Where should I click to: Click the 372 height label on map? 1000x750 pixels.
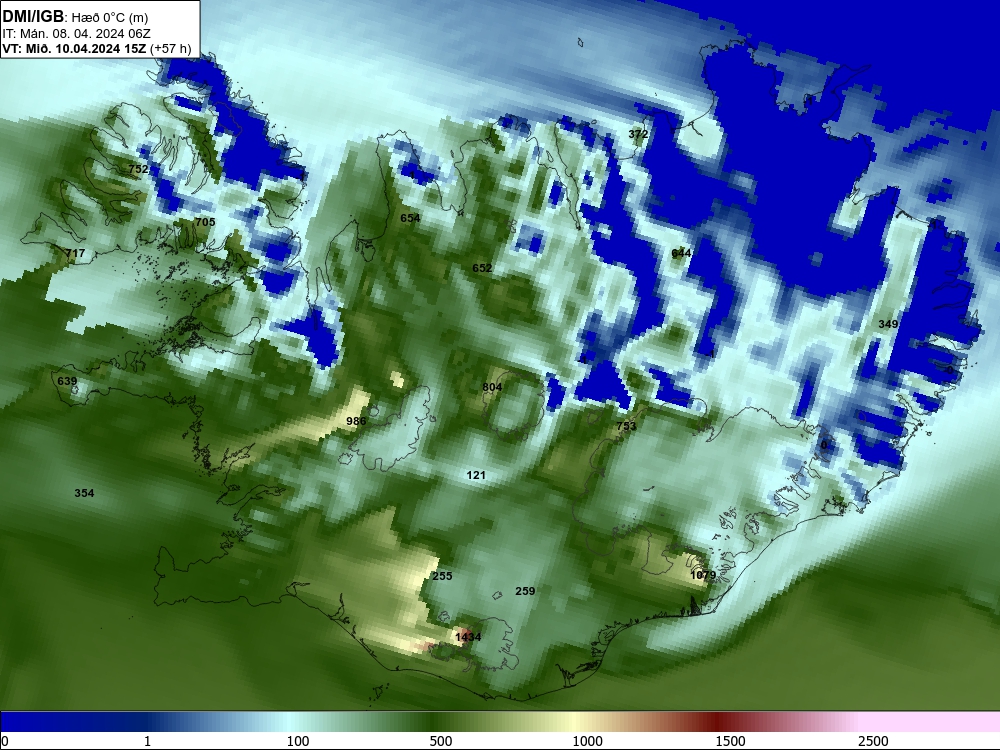point(638,134)
